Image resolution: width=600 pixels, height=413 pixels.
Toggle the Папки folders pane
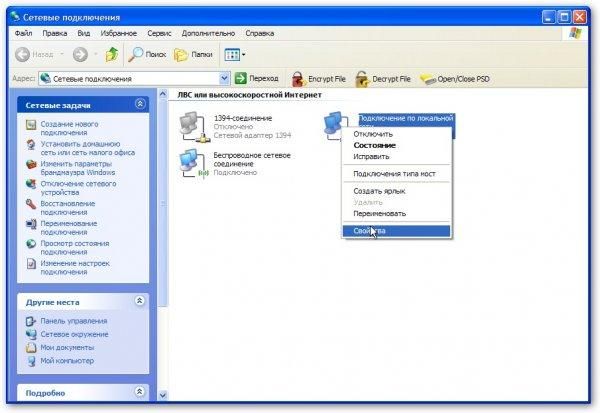193,55
